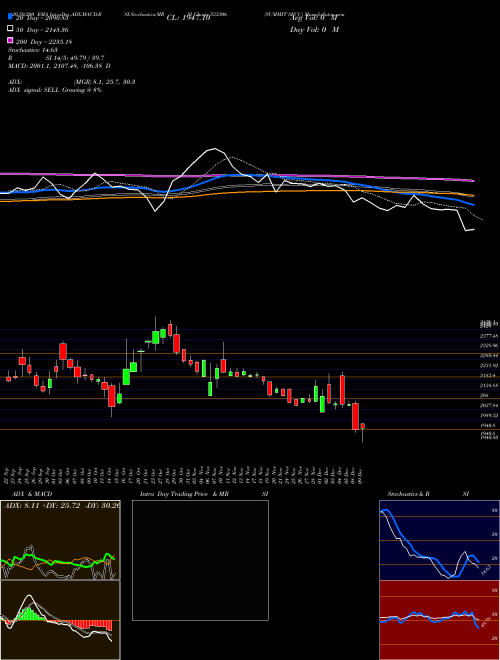
Task: Click the white 50 Day legend swatch
Action: coord(11,29)
